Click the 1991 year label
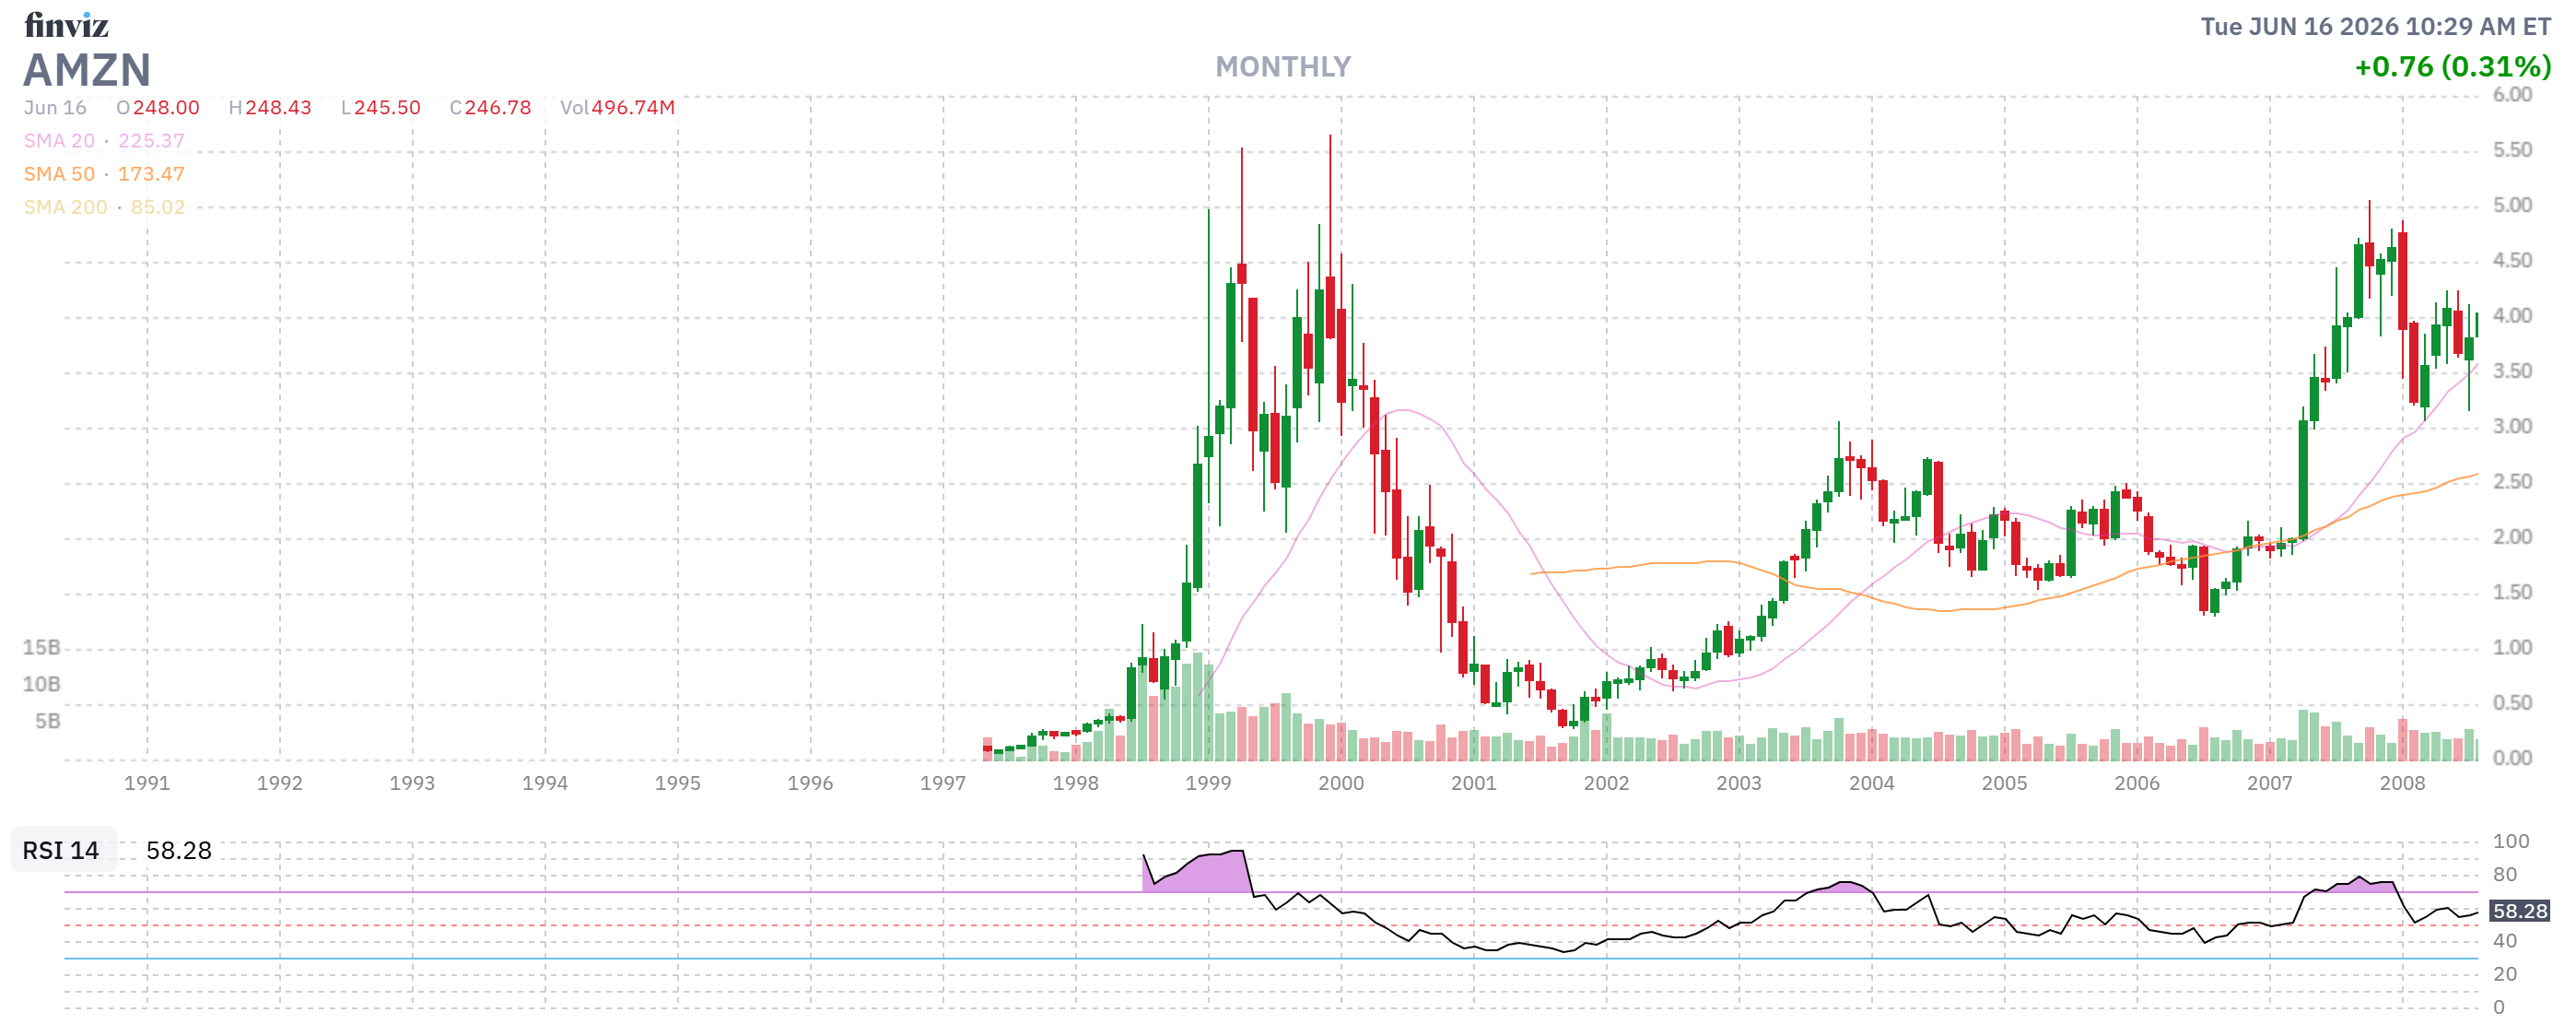 click(x=147, y=784)
